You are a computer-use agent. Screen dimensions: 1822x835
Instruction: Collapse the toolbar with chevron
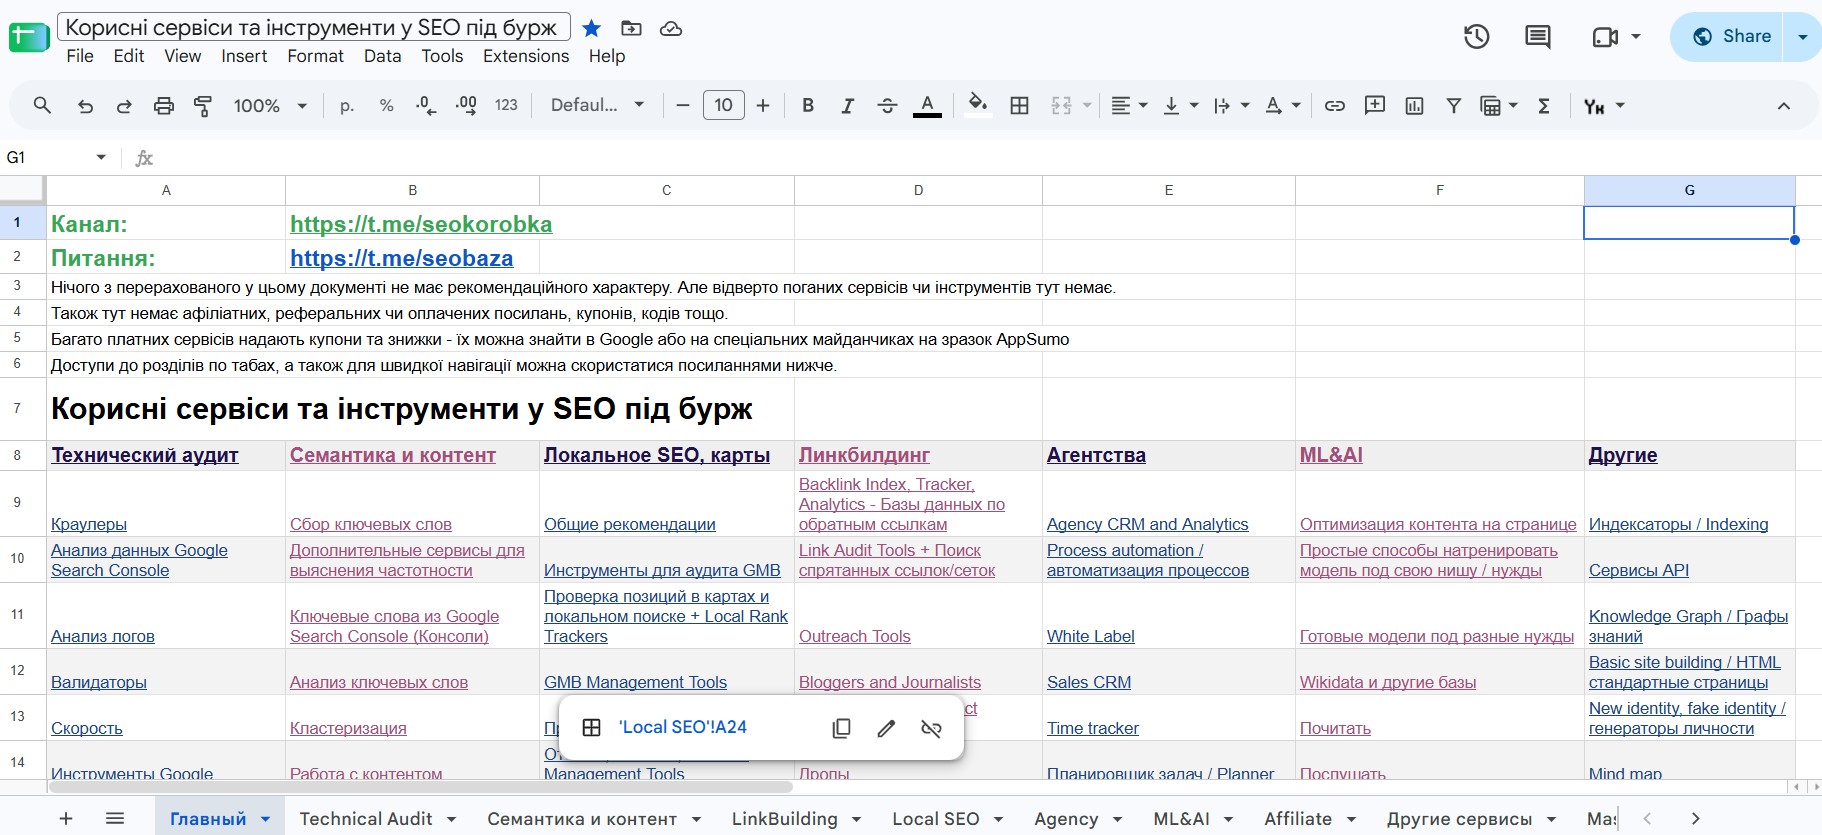click(1783, 105)
